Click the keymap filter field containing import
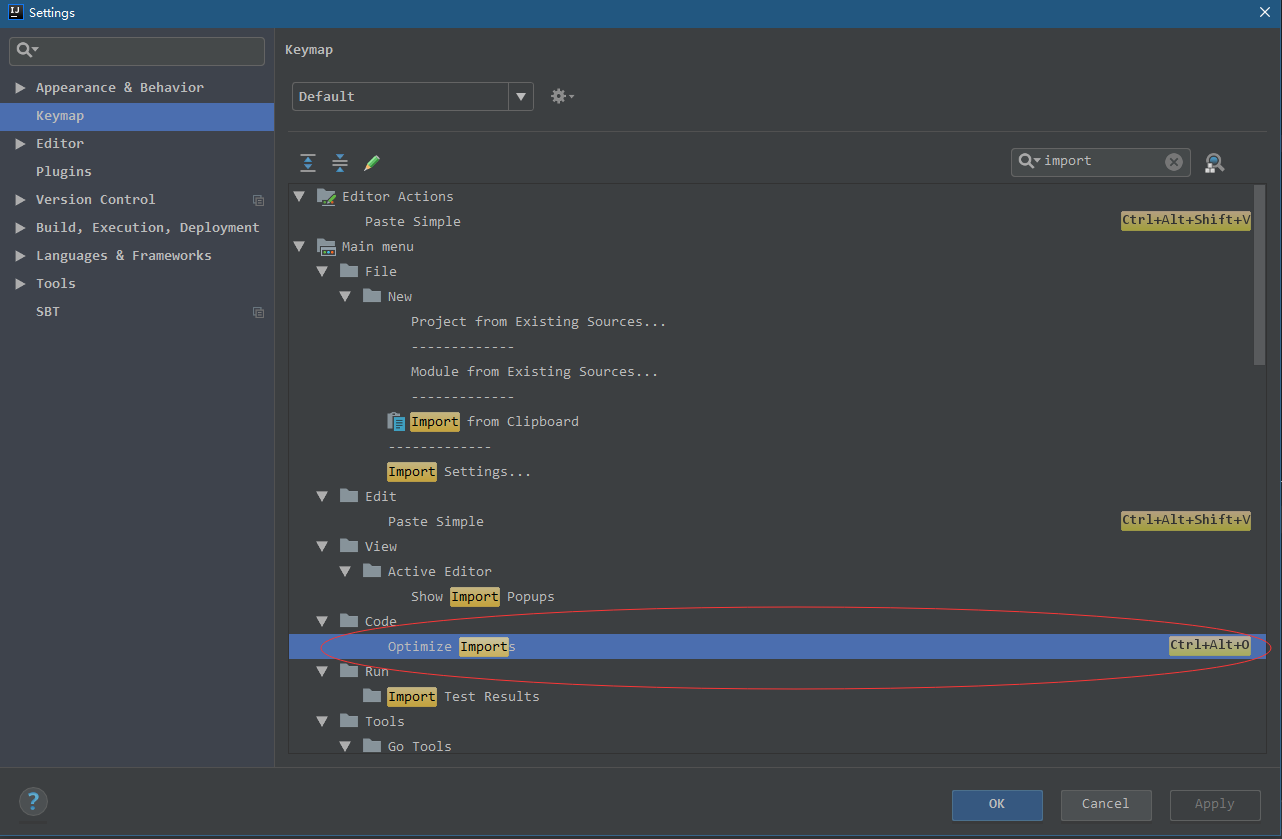 click(1100, 162)
